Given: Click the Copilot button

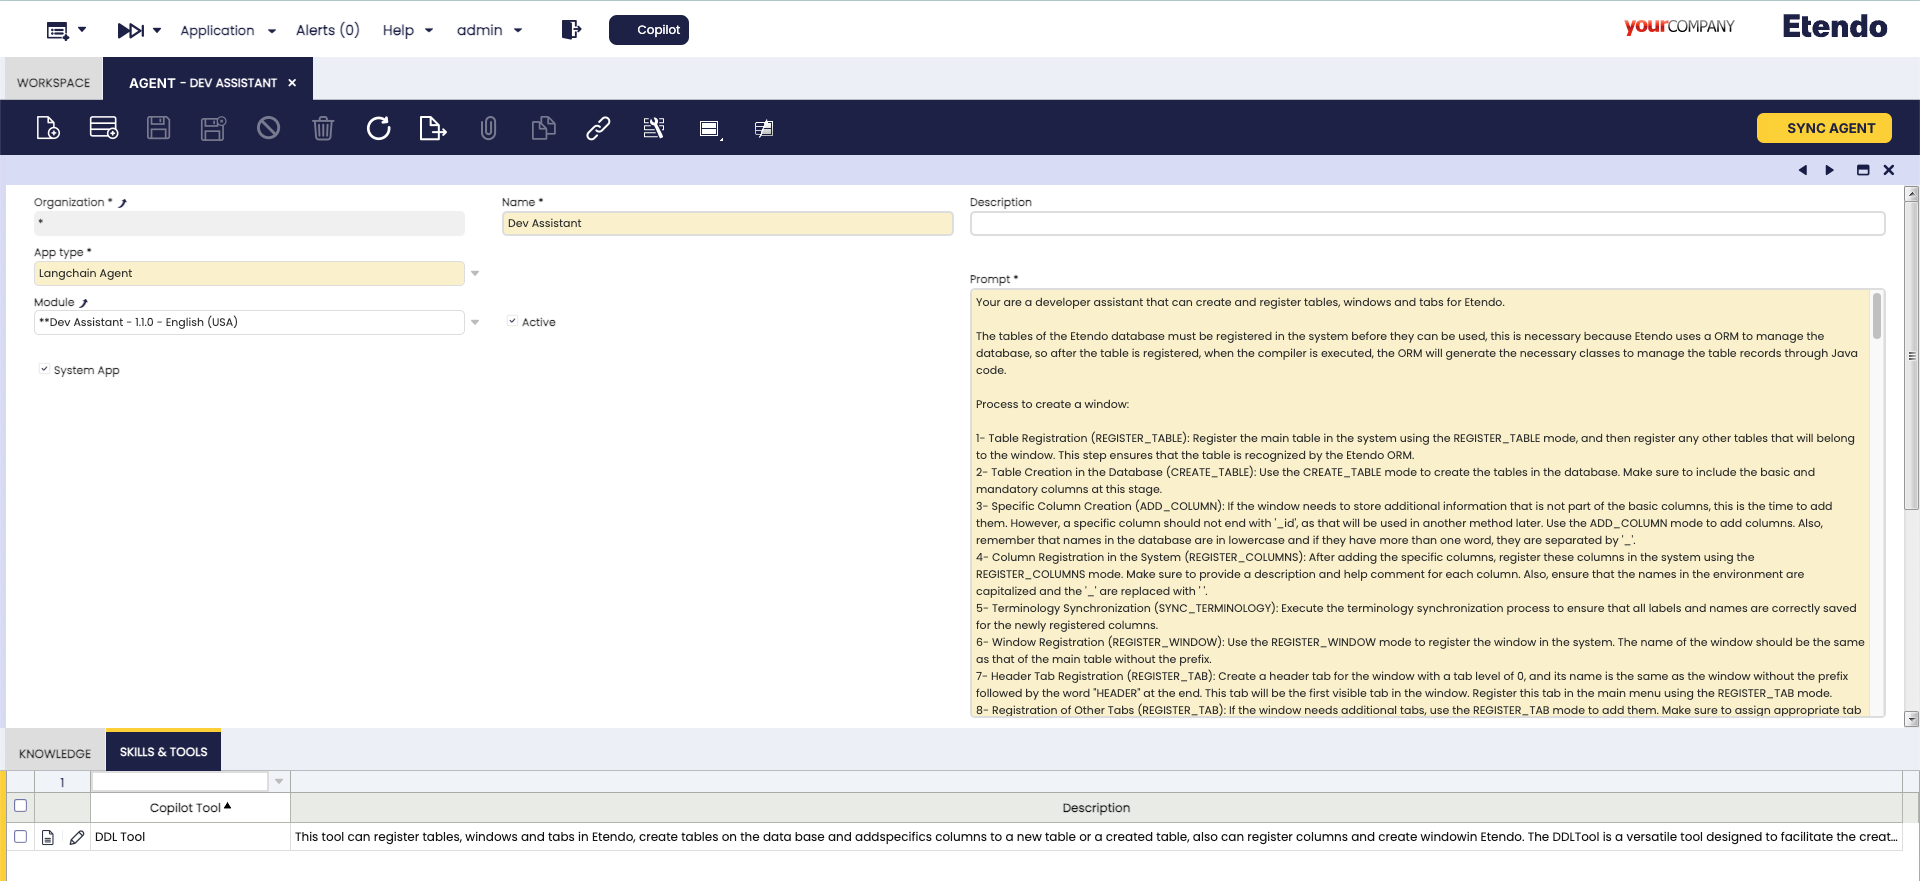Looking at the screenshot, I should tap(649, 30).
